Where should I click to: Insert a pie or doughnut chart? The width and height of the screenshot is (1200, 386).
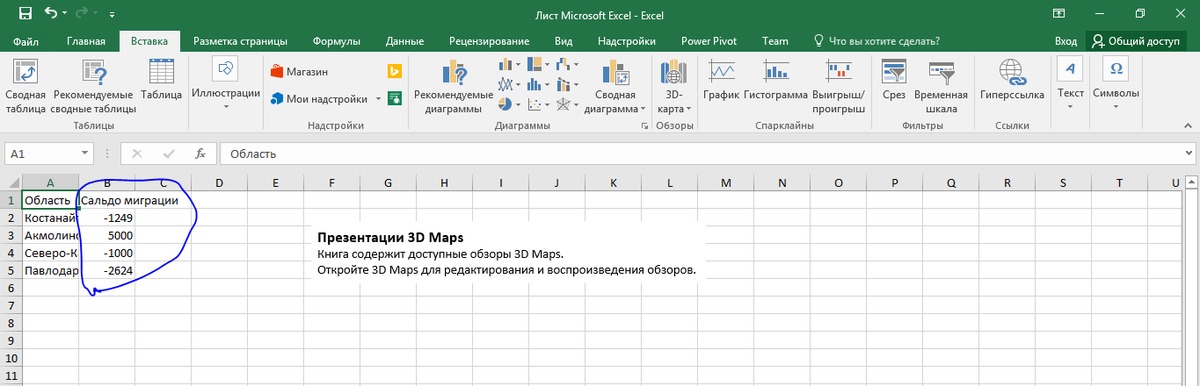pyautogui.click(x=509, y=104)
